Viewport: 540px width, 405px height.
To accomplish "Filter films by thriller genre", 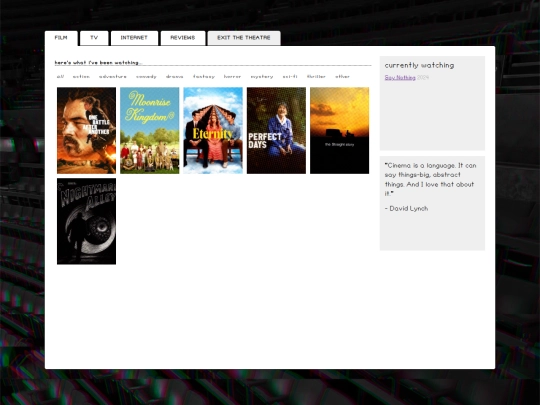I will (x=316, y=76).
